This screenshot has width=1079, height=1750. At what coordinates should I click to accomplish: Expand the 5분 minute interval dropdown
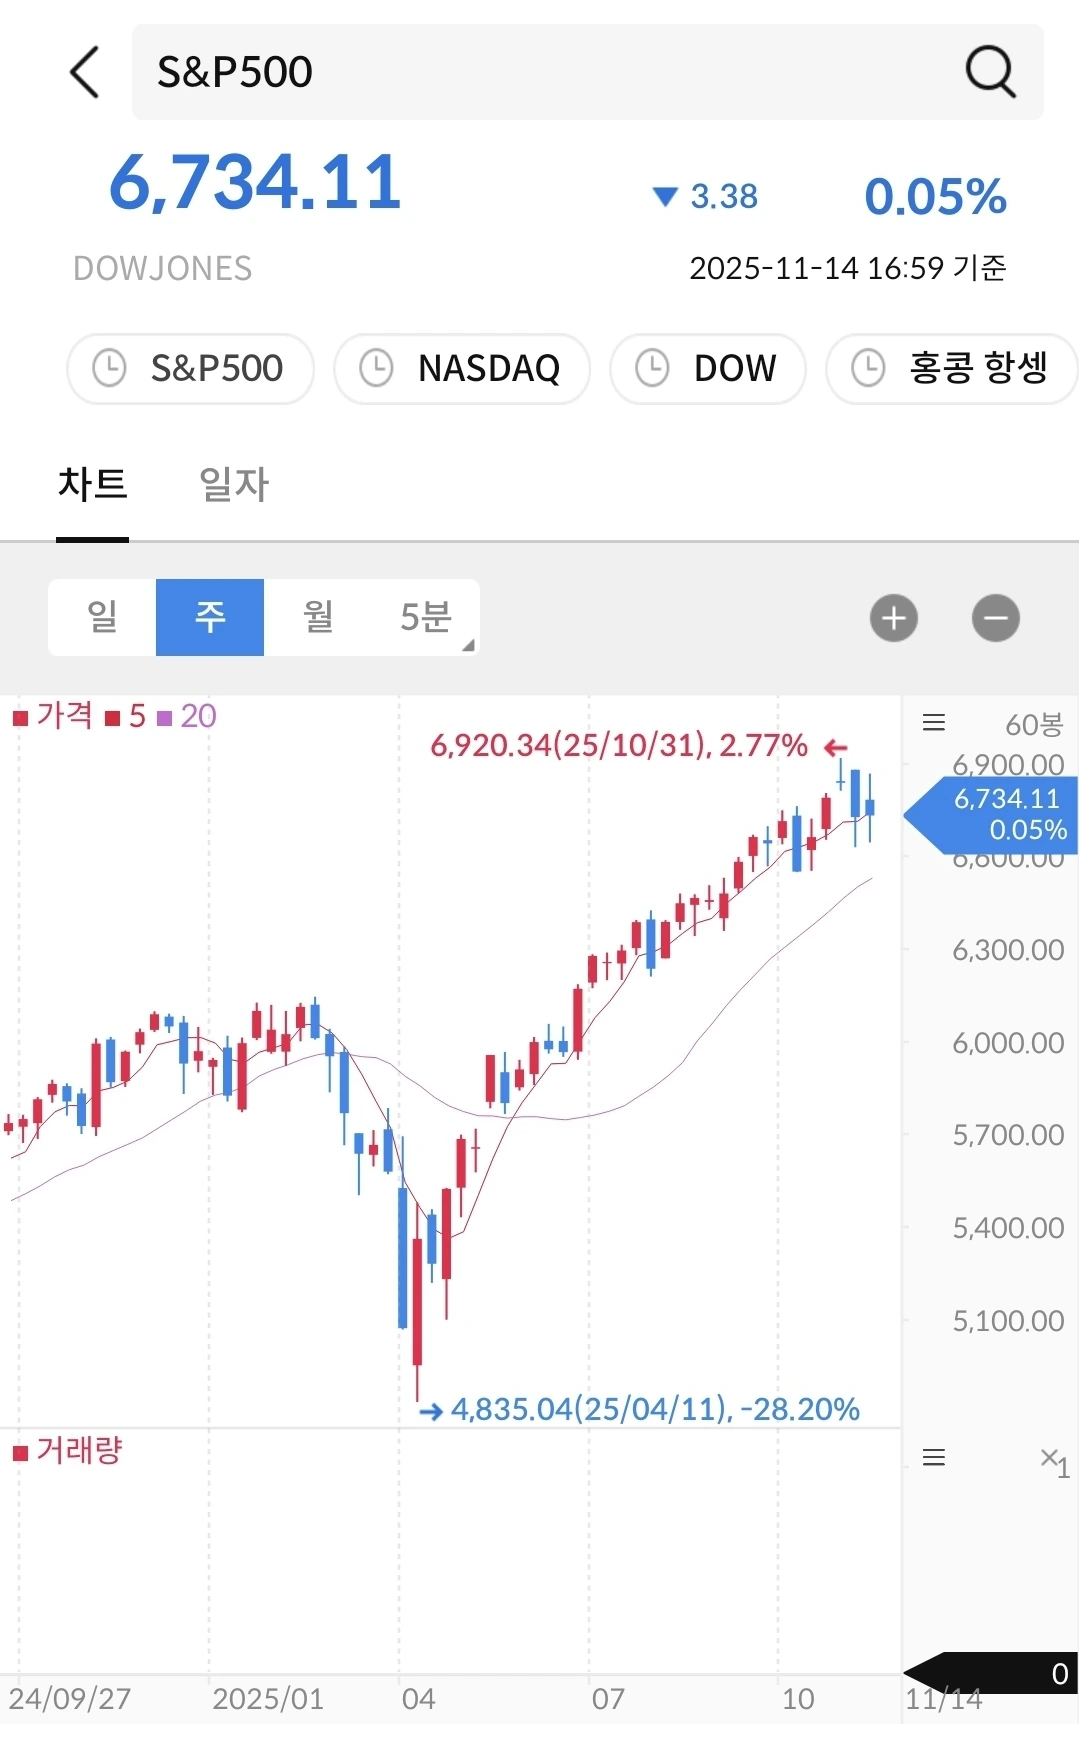tap(426, 617)
